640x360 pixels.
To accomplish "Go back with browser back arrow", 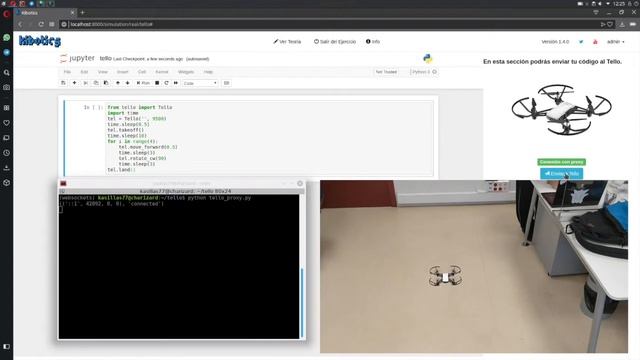I will click(20, 24).
